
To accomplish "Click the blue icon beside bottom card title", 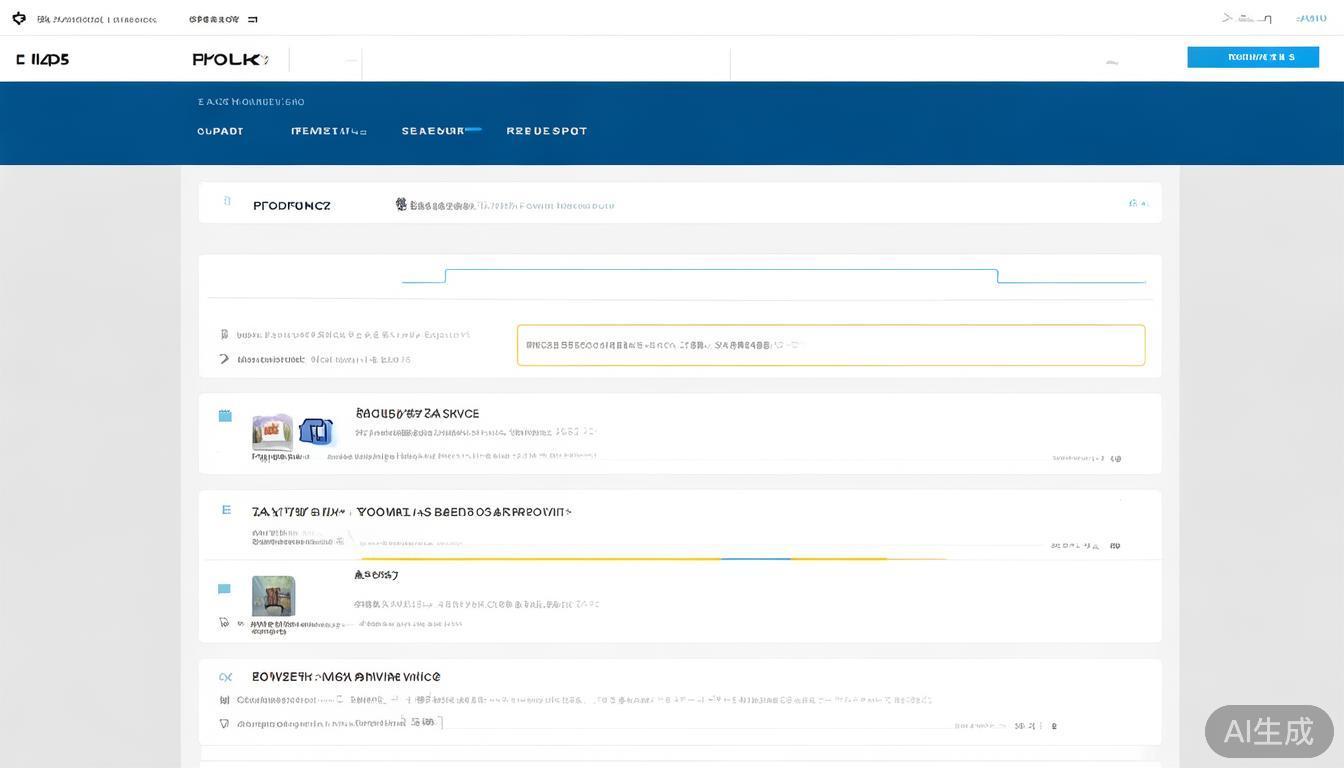I will [x=225, y=677].
